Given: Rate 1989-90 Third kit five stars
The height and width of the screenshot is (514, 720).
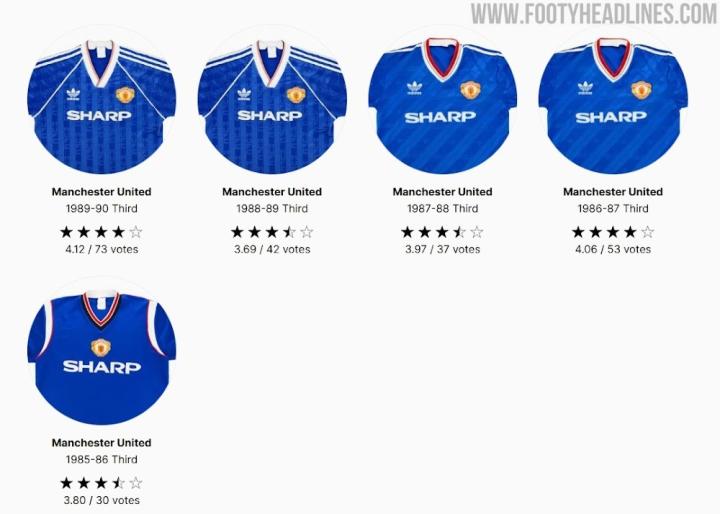Looking at the screenshot, I should [136, 232].
